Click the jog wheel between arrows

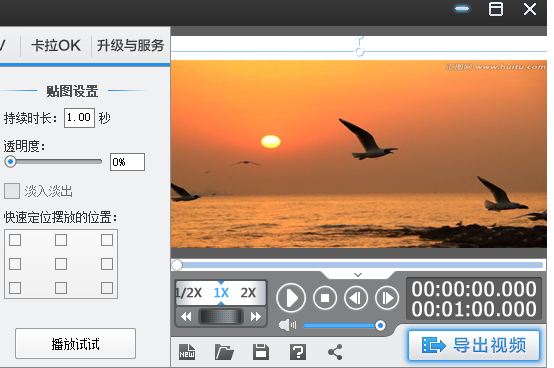[x=221, y=316]
